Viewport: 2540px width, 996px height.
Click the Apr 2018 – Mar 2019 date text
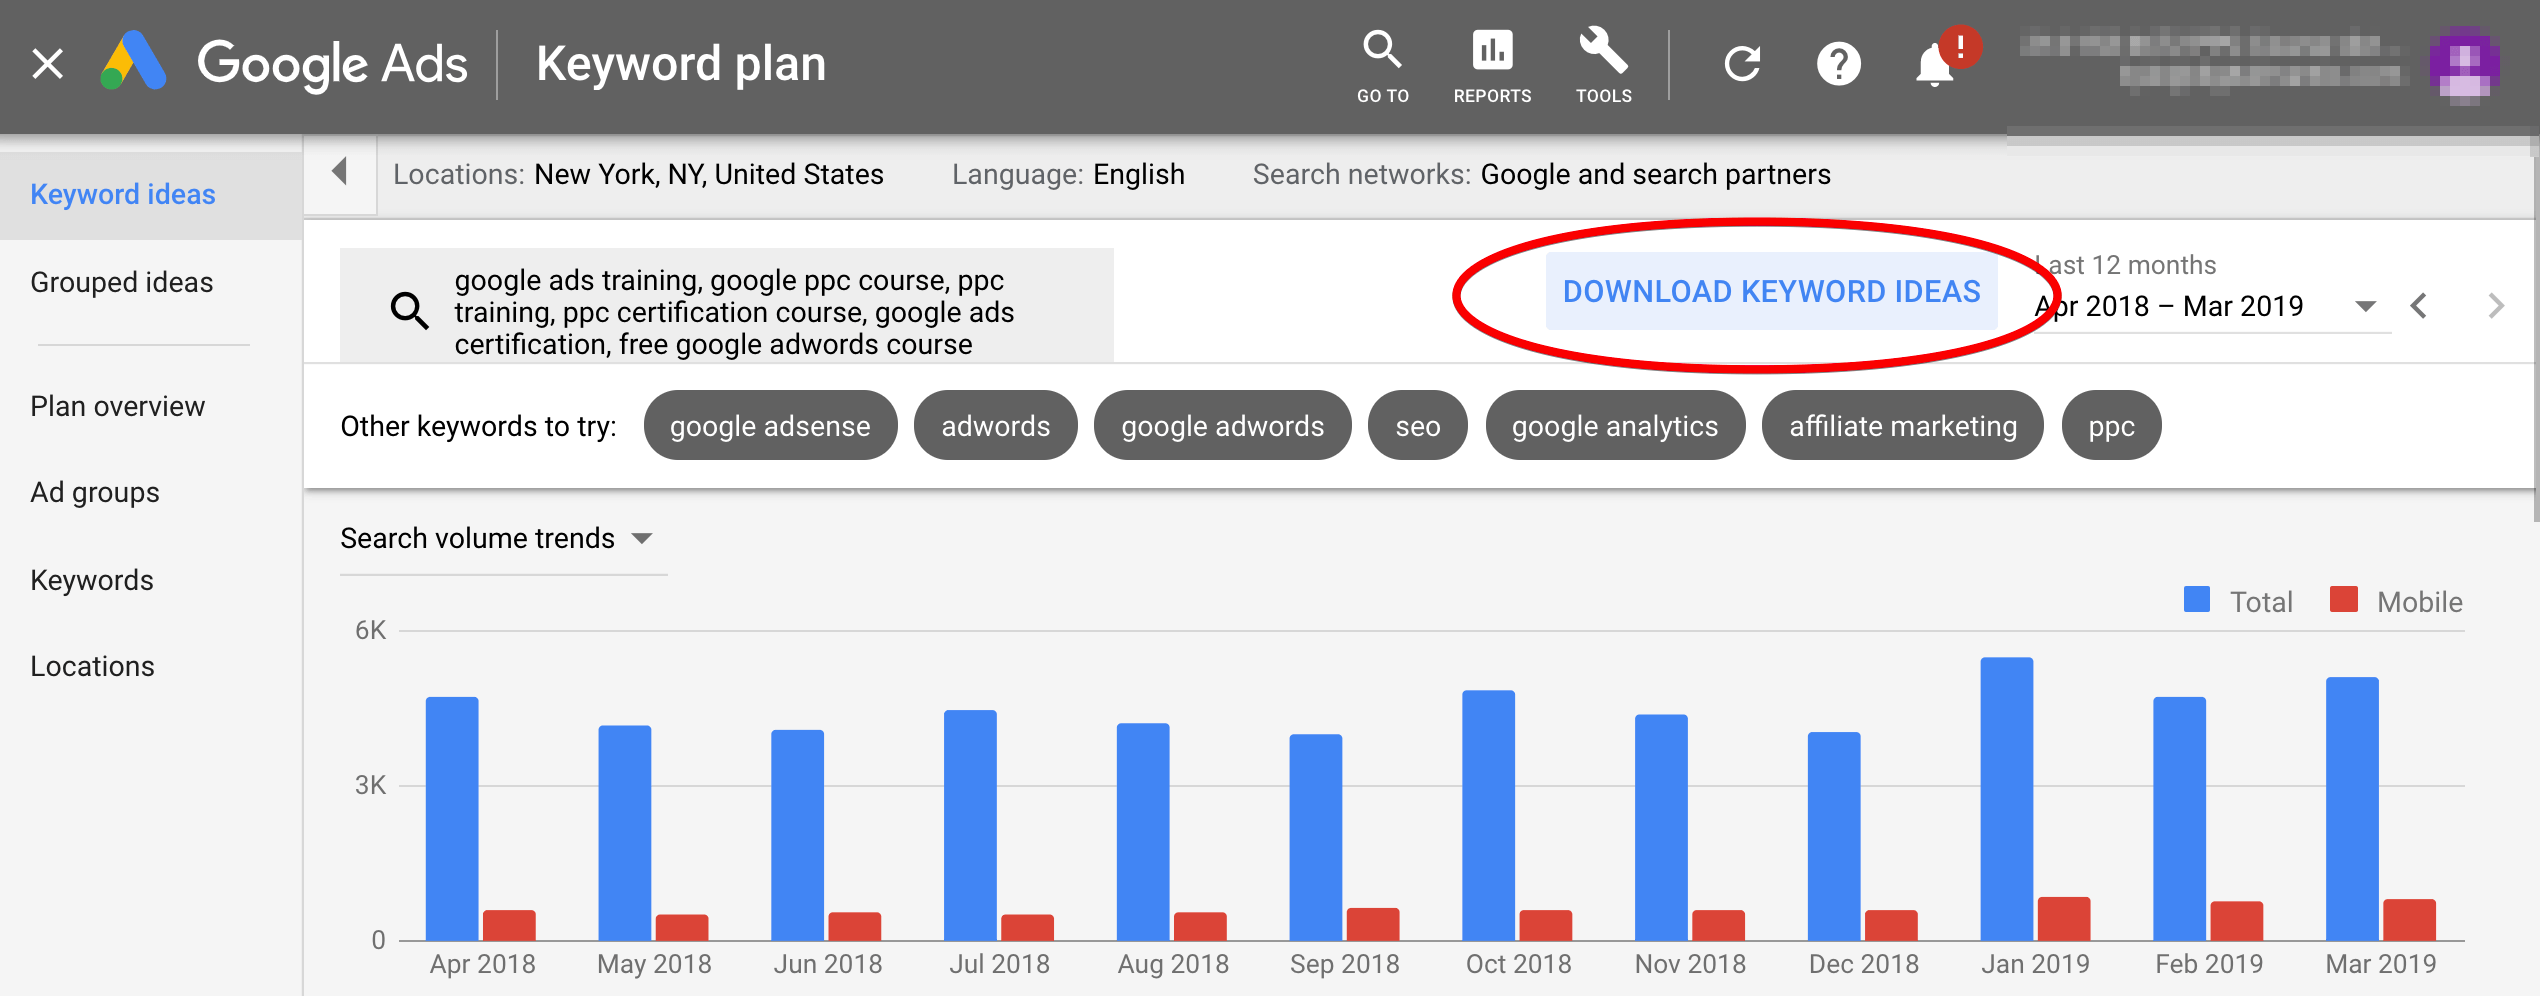pos(2169,306)
